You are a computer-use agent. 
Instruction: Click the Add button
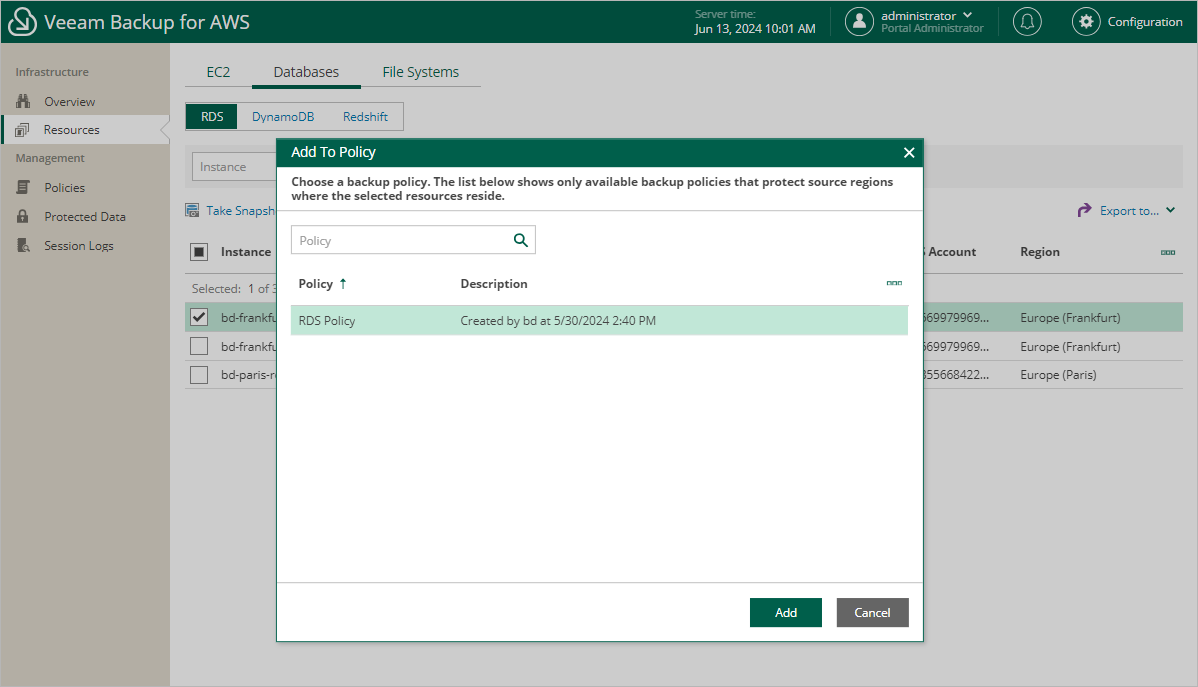tap(785, 612)
